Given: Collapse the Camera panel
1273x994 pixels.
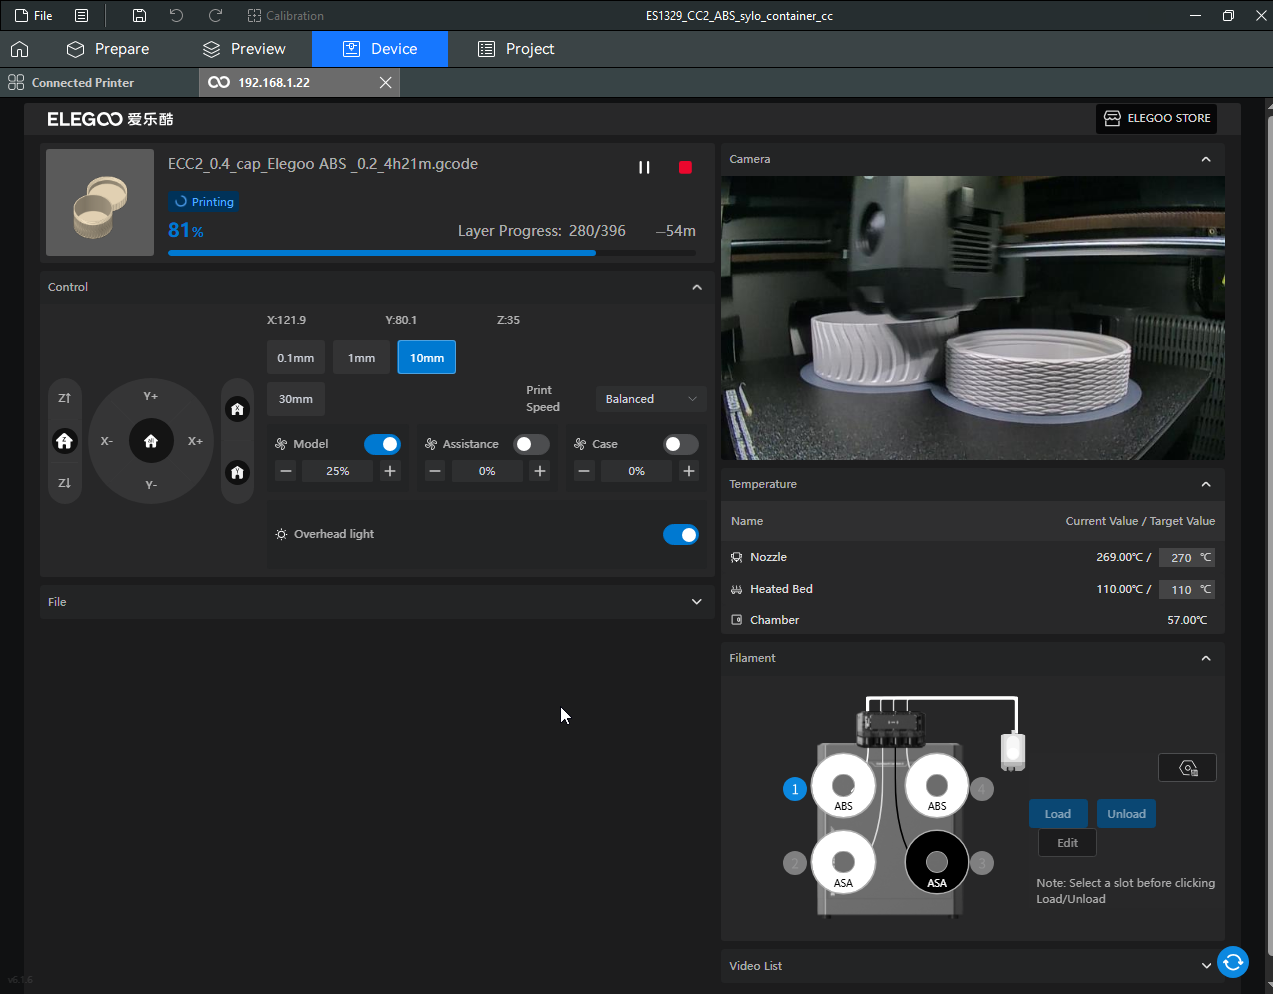Looking at the screenshot, I should [x=1205, y=159].
